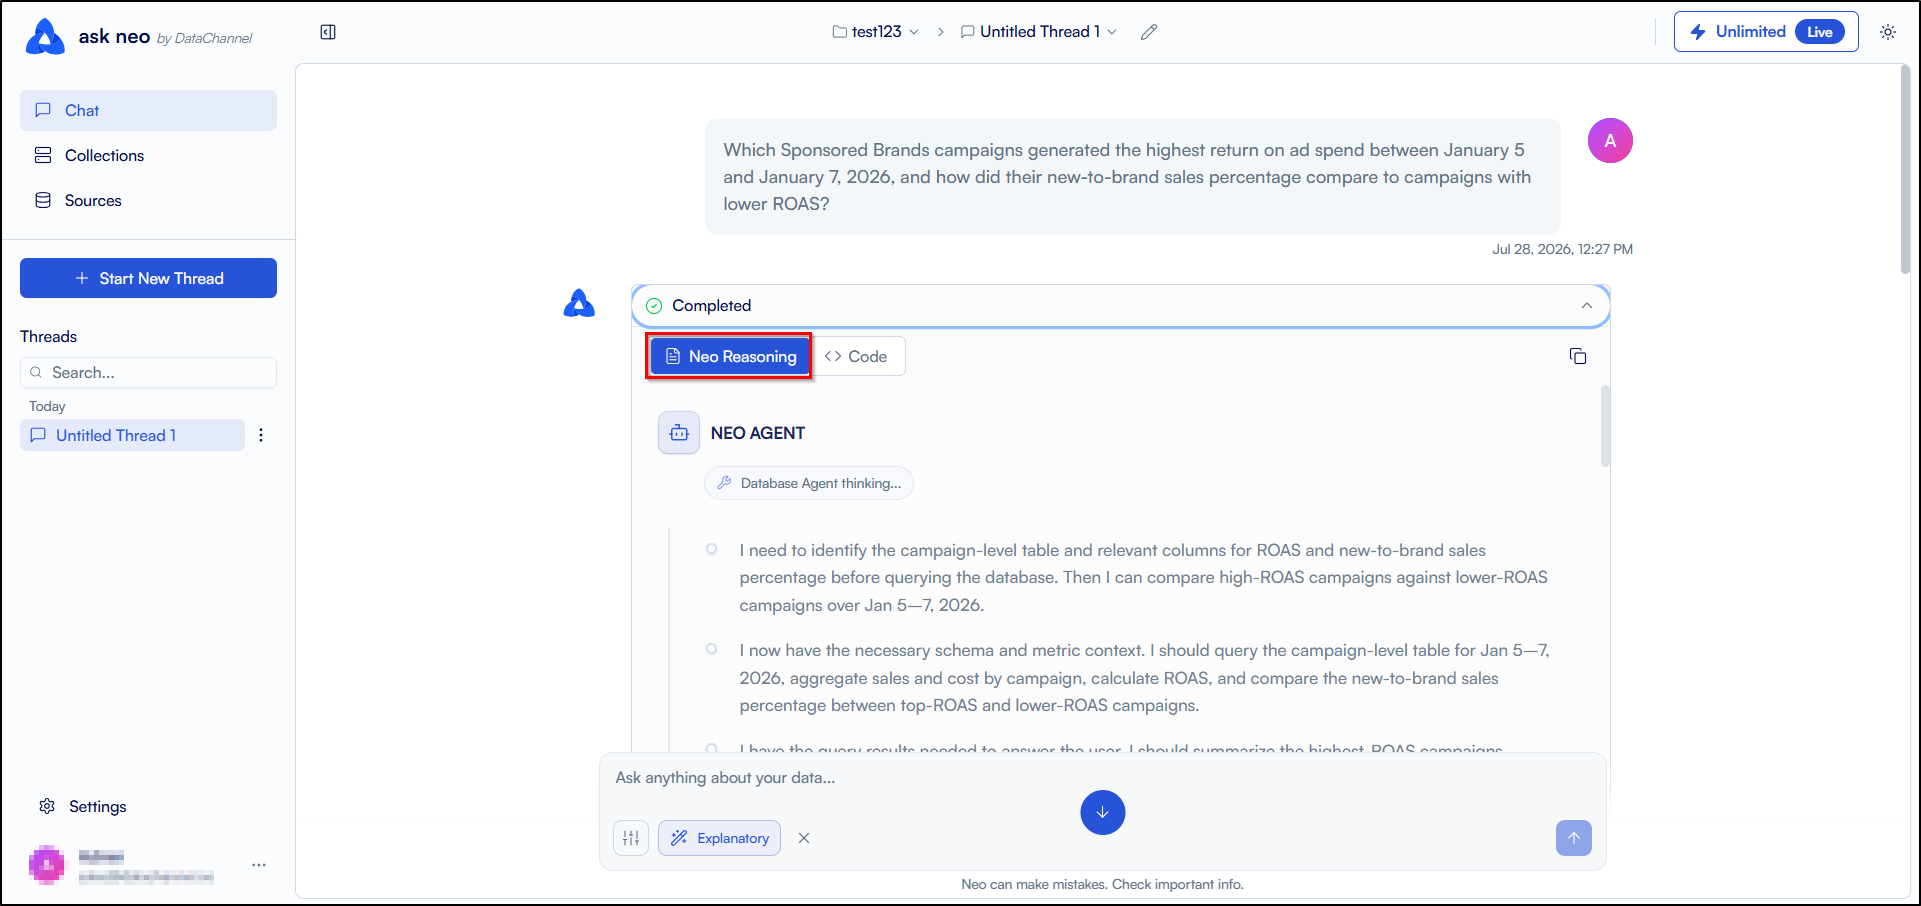Click the Neo assistant avatar logo
The image size is (1921, 906).
point(579,304)
